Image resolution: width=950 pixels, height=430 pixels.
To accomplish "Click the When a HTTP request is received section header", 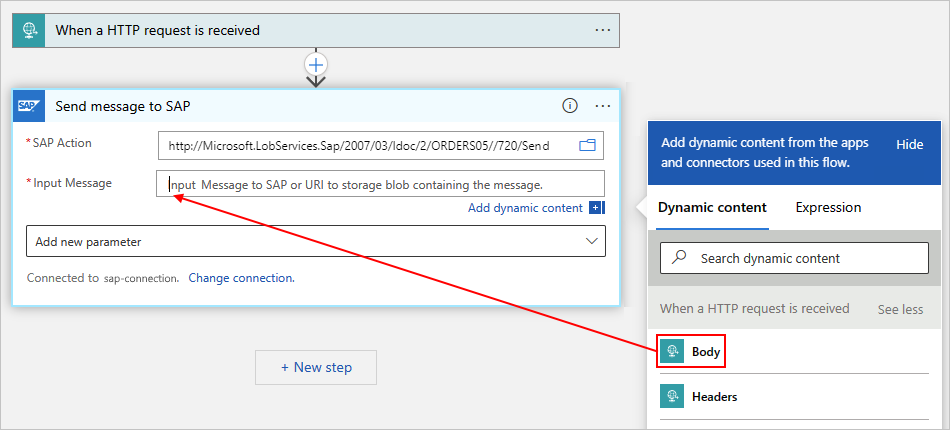I will [754, 309].
